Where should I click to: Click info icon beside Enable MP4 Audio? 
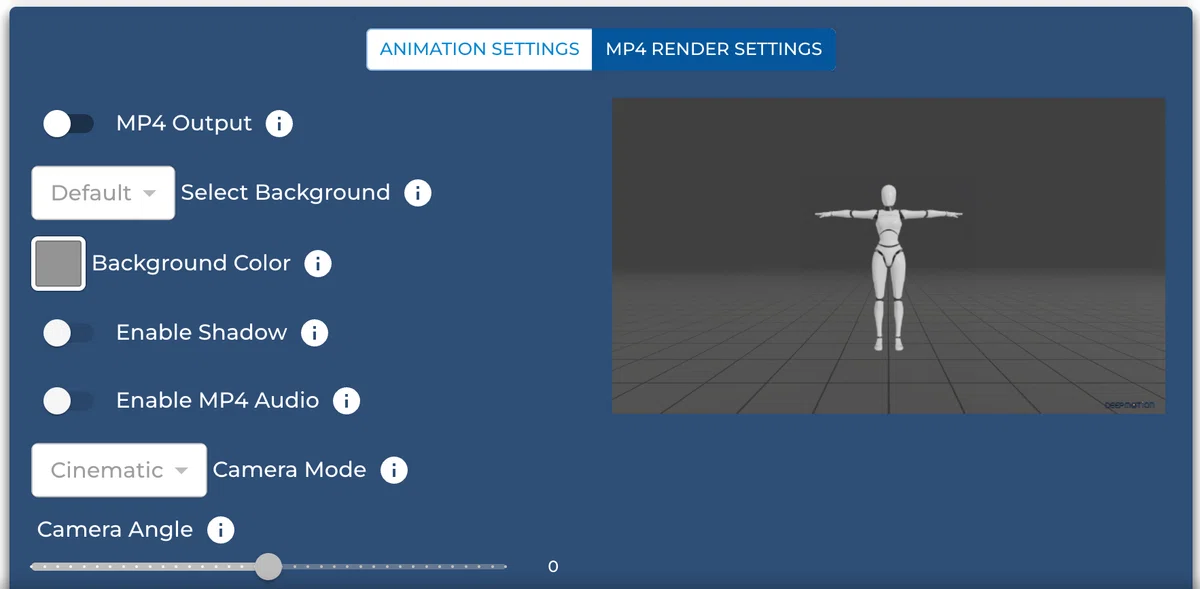click(x=346, y=401)
